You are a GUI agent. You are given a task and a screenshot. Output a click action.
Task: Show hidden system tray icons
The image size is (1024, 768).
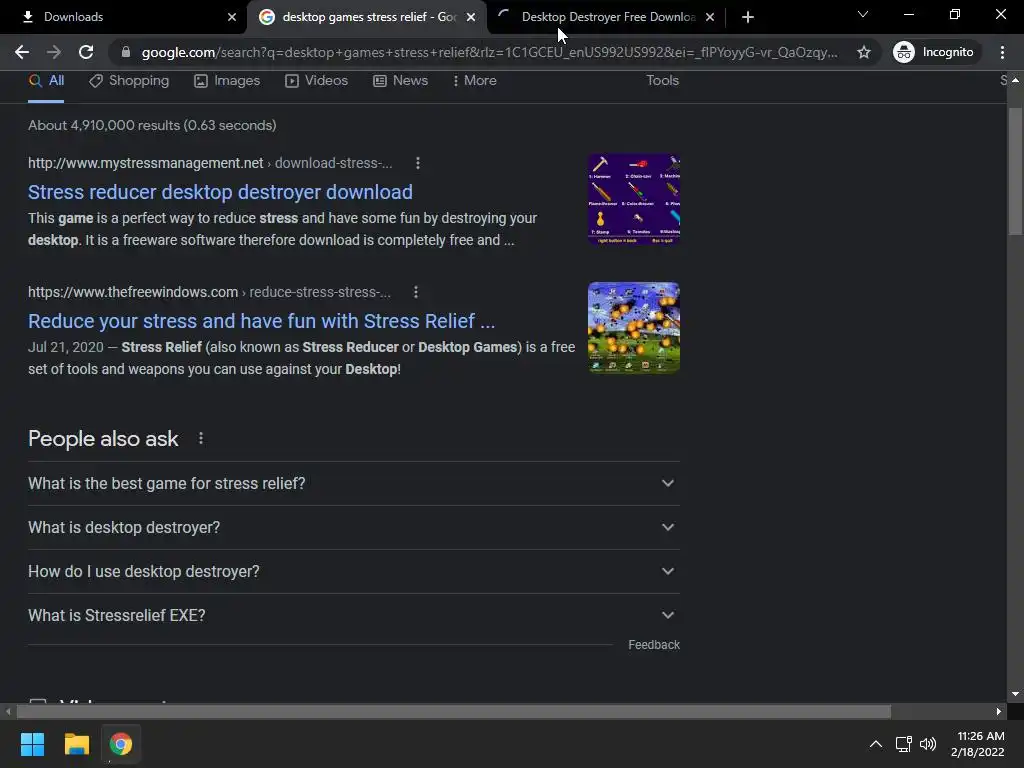(x=876, y=744)
